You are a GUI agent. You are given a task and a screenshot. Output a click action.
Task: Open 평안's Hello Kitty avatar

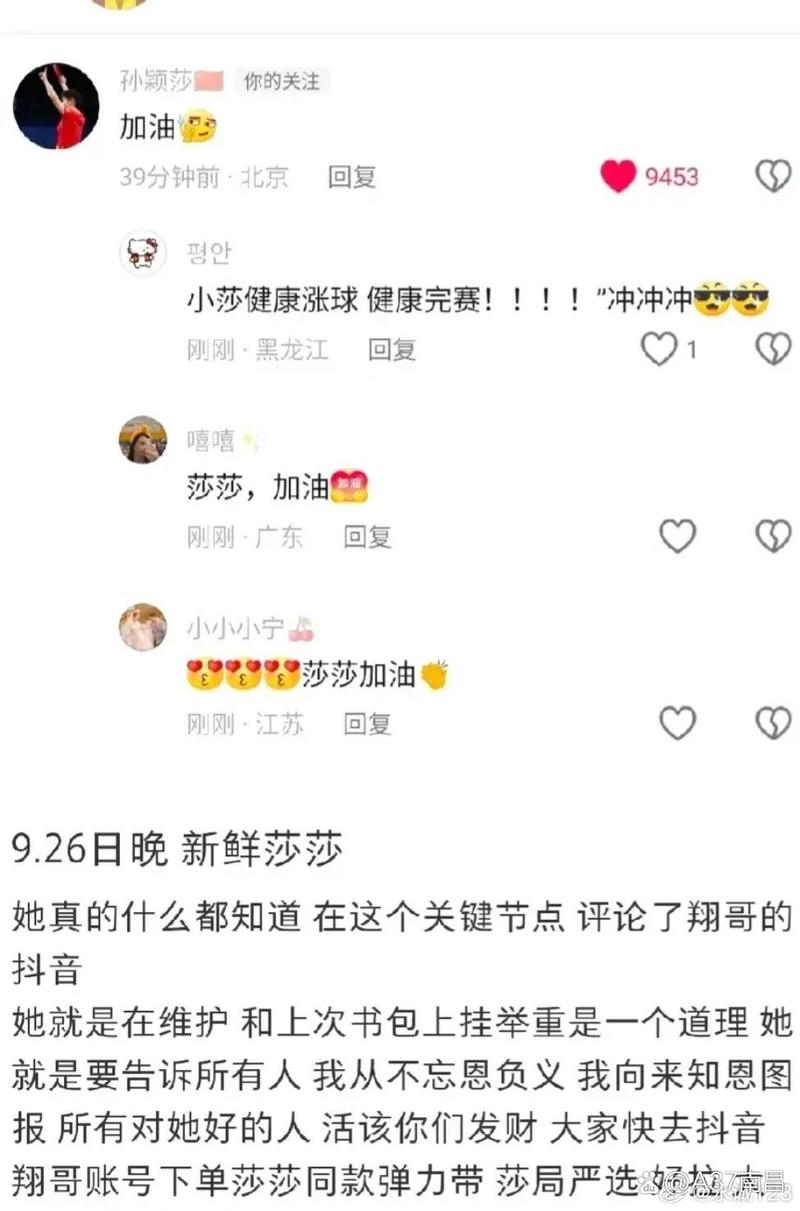[143, 253]
